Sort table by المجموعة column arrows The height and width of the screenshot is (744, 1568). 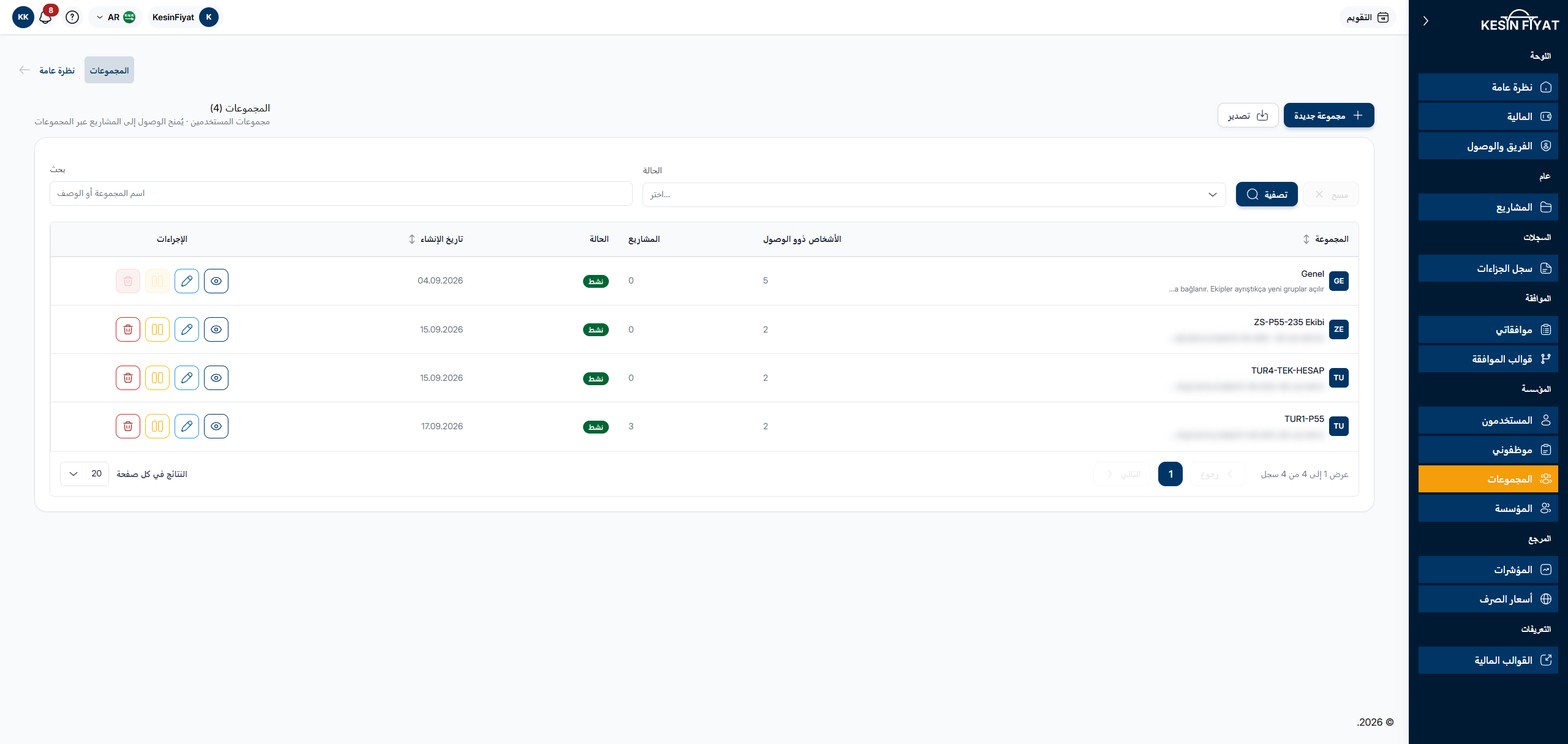(1306, 240)
